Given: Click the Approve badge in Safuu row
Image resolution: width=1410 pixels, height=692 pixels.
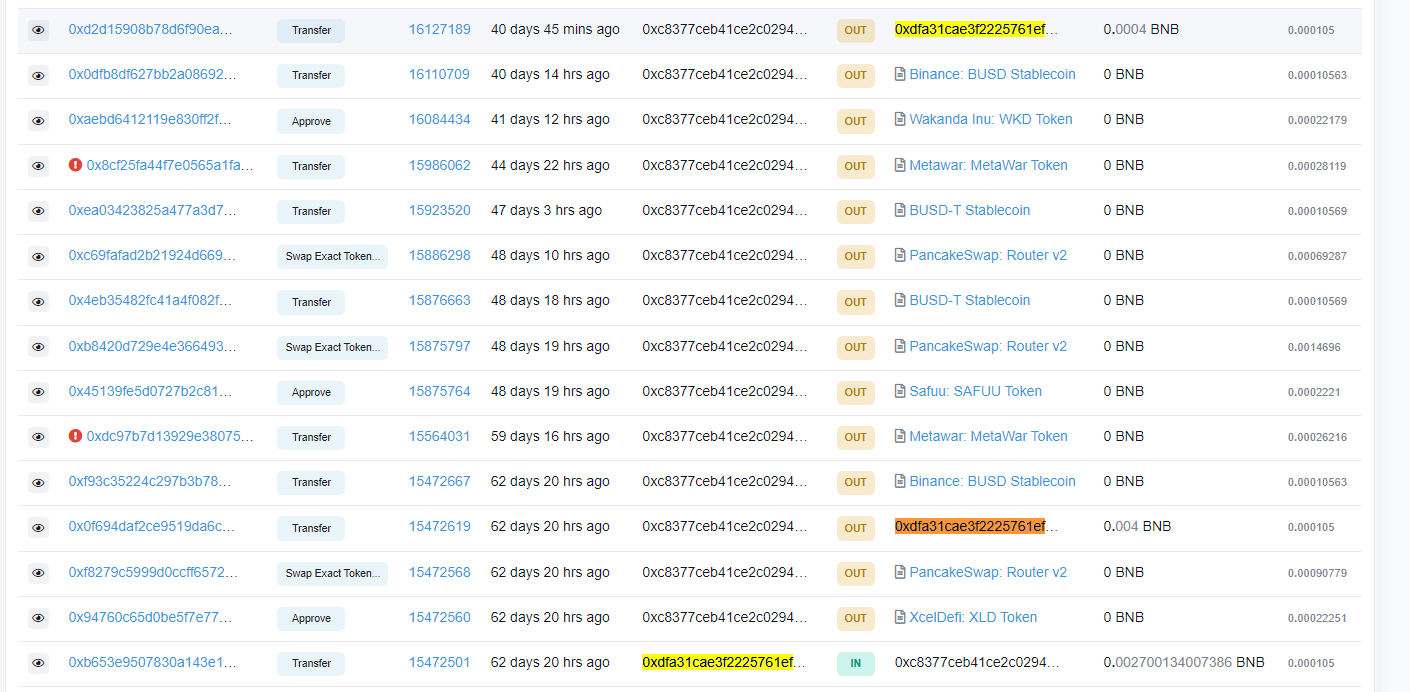Looking at the screenshot, I should coord(311,392).
